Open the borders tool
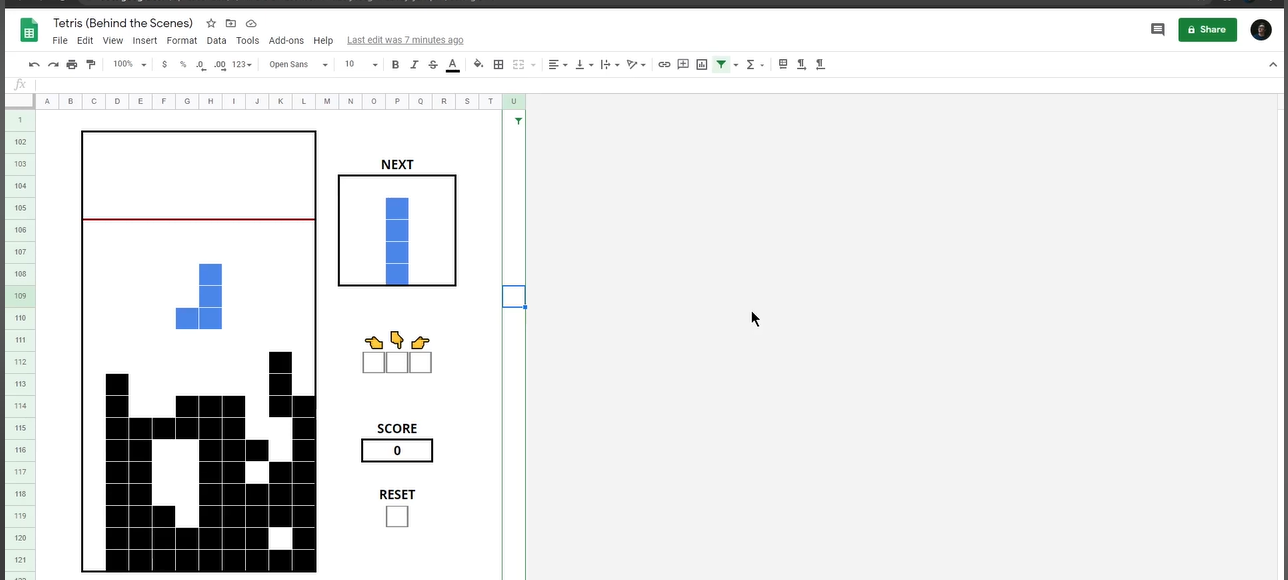Screen dimensions: 1288x580 (x=498, y=64)
